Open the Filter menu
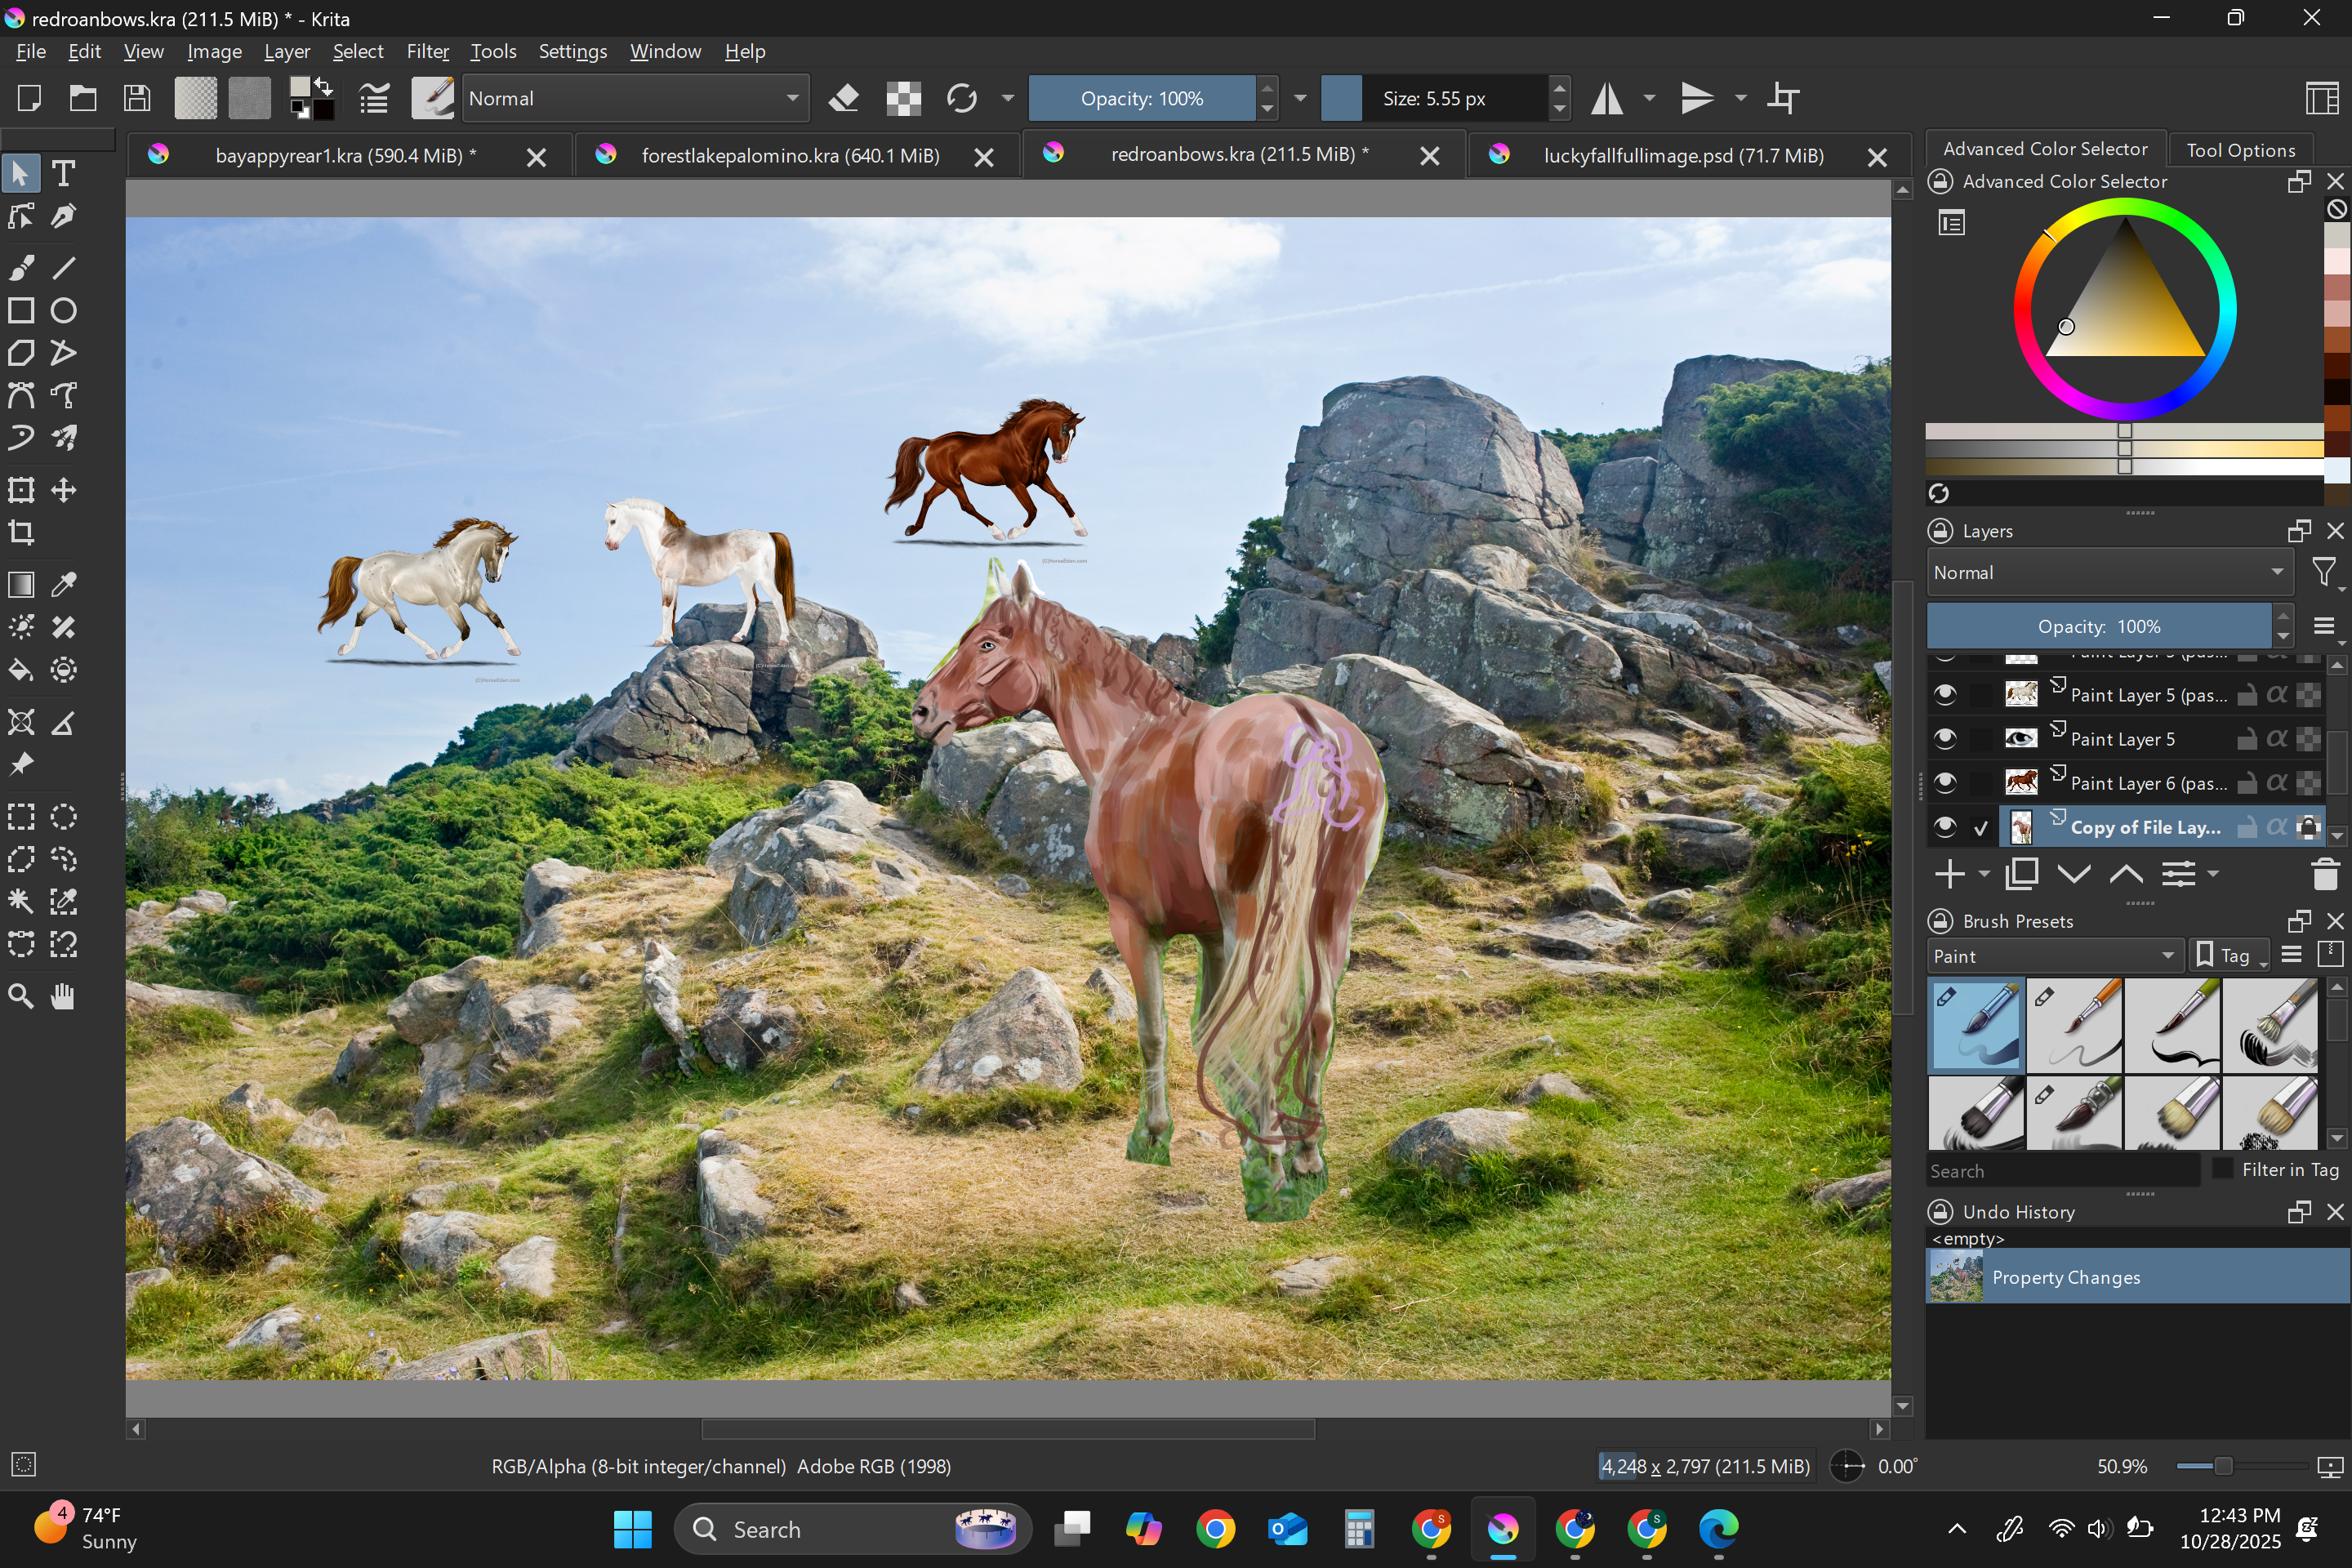Viewport: 2352px width, 1568px height. click(427, 51)
